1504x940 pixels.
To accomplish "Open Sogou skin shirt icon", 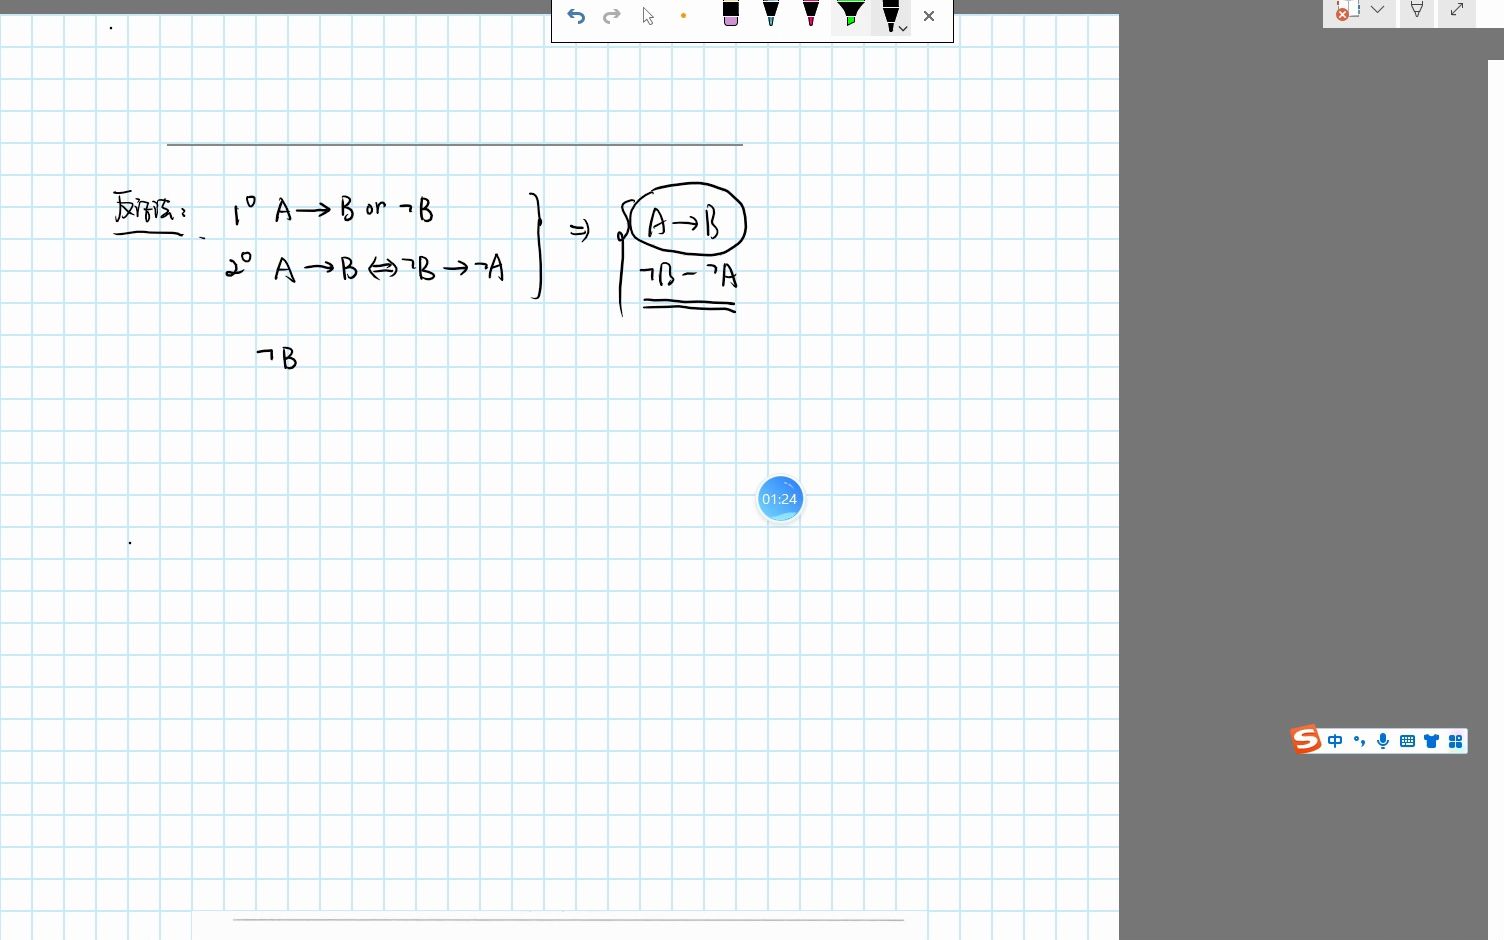I will 1431,741.
